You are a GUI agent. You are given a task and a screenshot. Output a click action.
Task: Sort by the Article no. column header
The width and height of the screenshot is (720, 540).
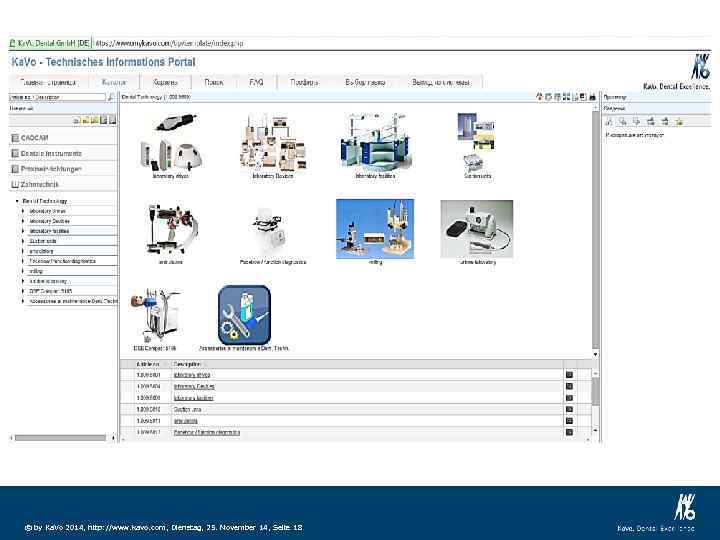[148, 364]
